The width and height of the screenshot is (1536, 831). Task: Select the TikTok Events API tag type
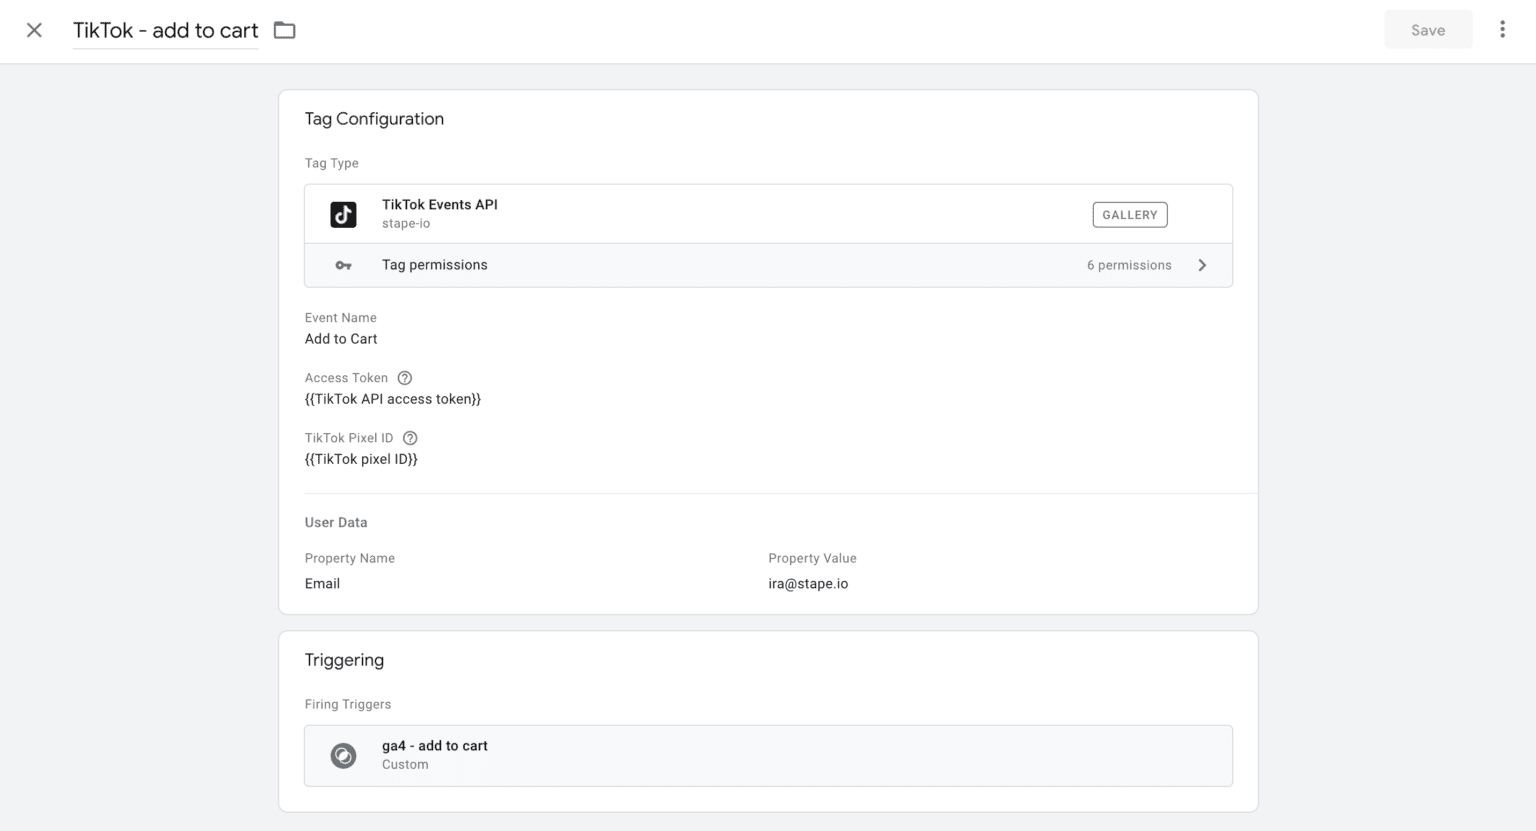pyautogui.click(x=768, y=214)
